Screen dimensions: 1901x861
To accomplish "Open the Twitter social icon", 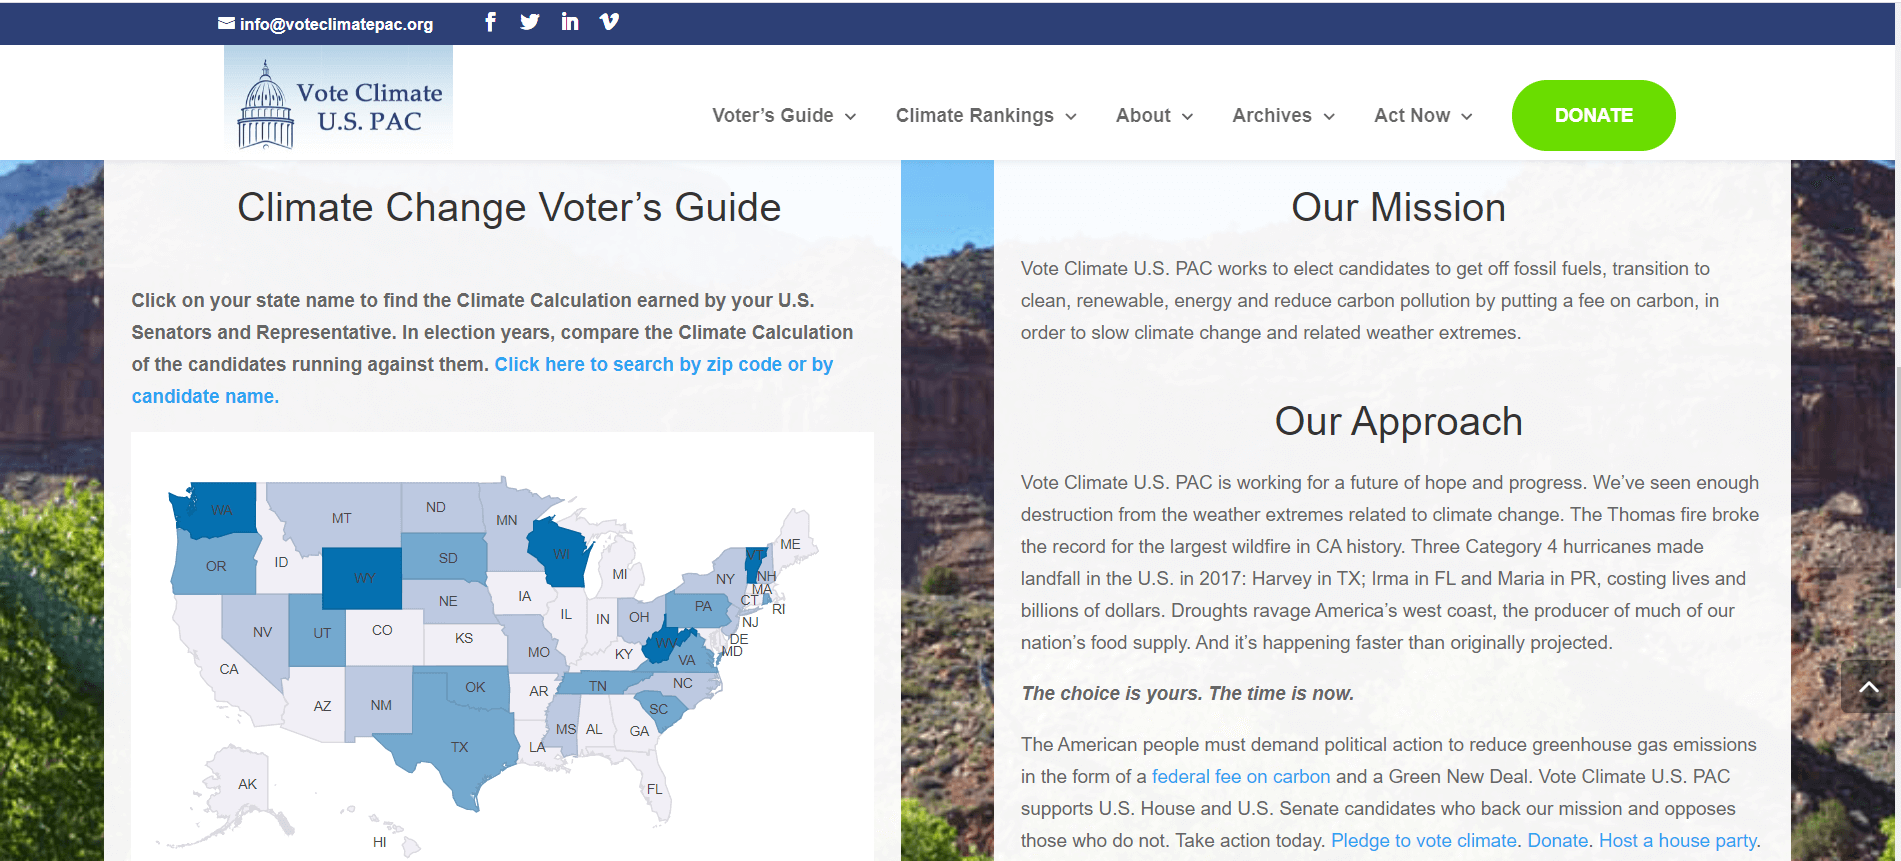I will tap(530, 22).
